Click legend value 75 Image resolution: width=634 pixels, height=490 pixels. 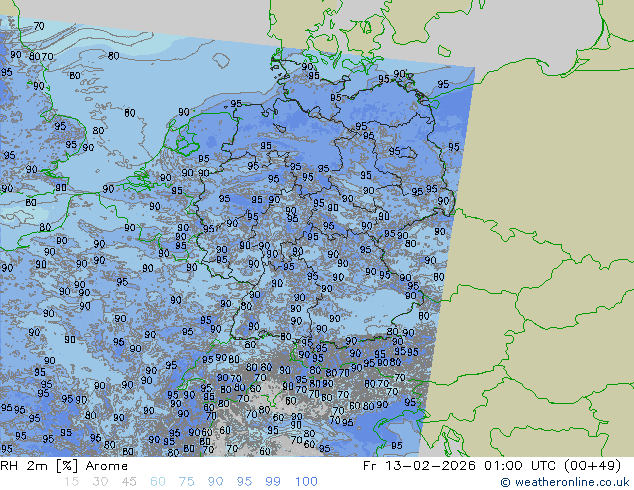[186, 482]
